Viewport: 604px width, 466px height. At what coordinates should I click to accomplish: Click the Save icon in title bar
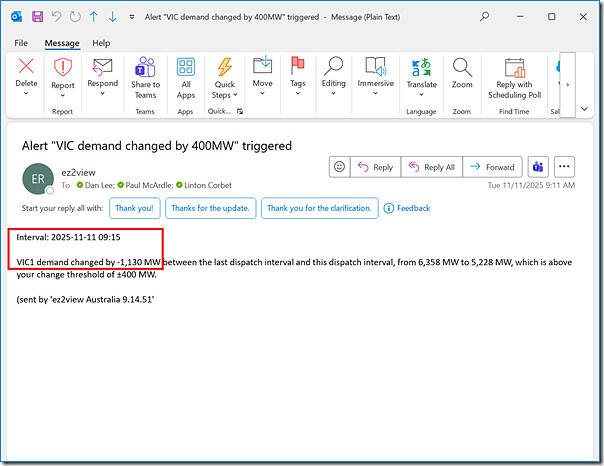(37, 17)
